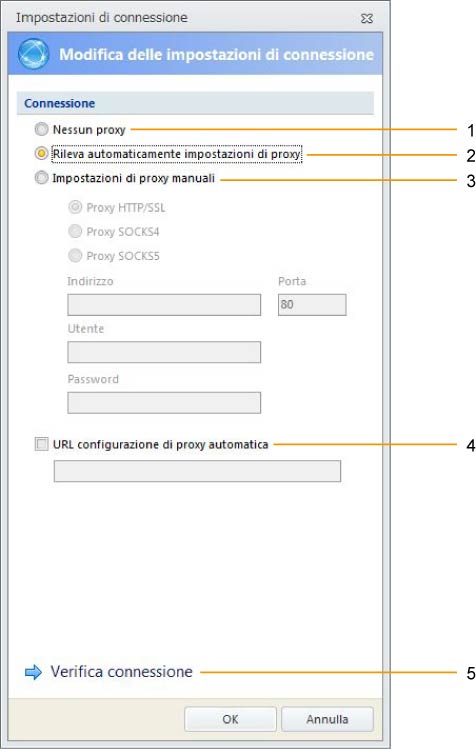
Task: Click the automatic proxy URL text box
Action: (x=197, y=471)
